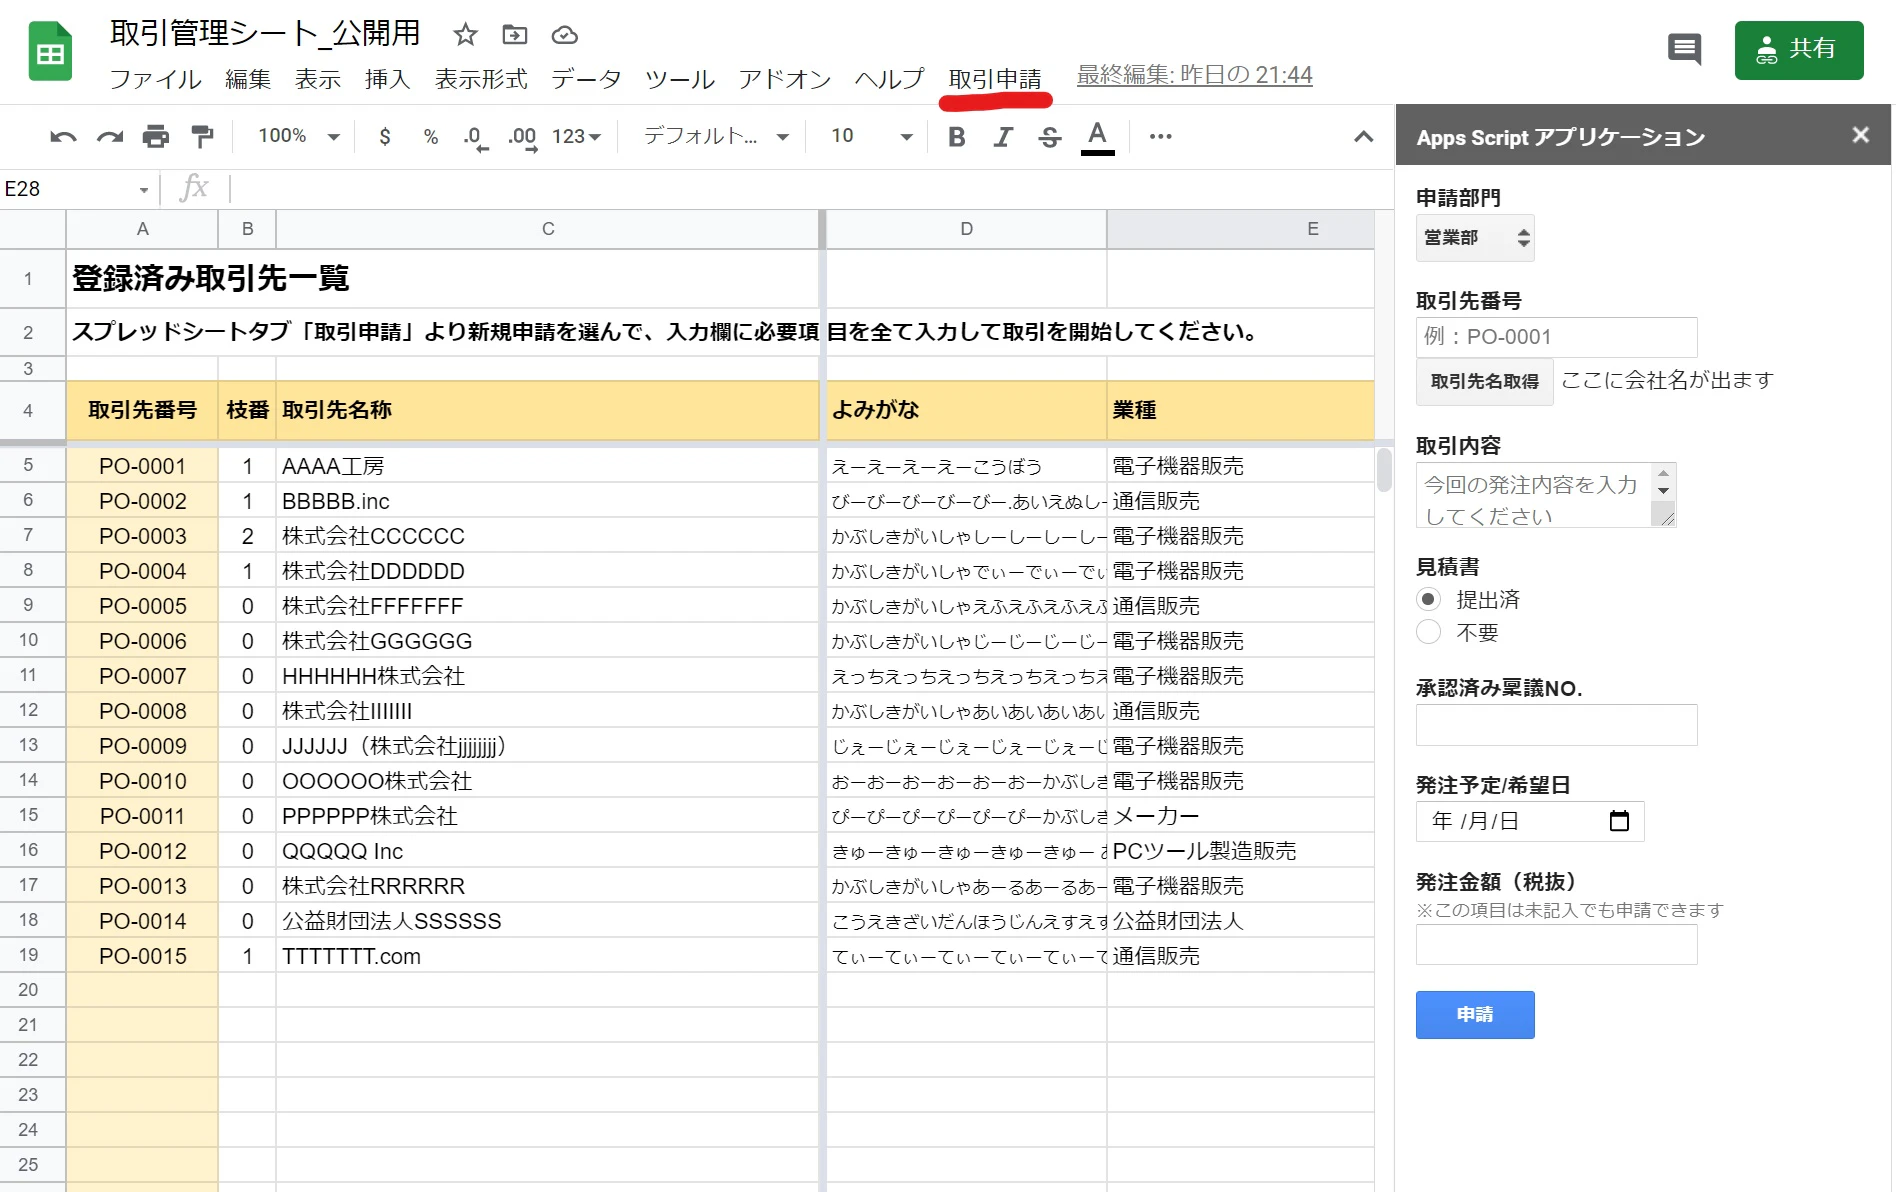
Task: Open the comment history icon
Action: point(1684,48)
